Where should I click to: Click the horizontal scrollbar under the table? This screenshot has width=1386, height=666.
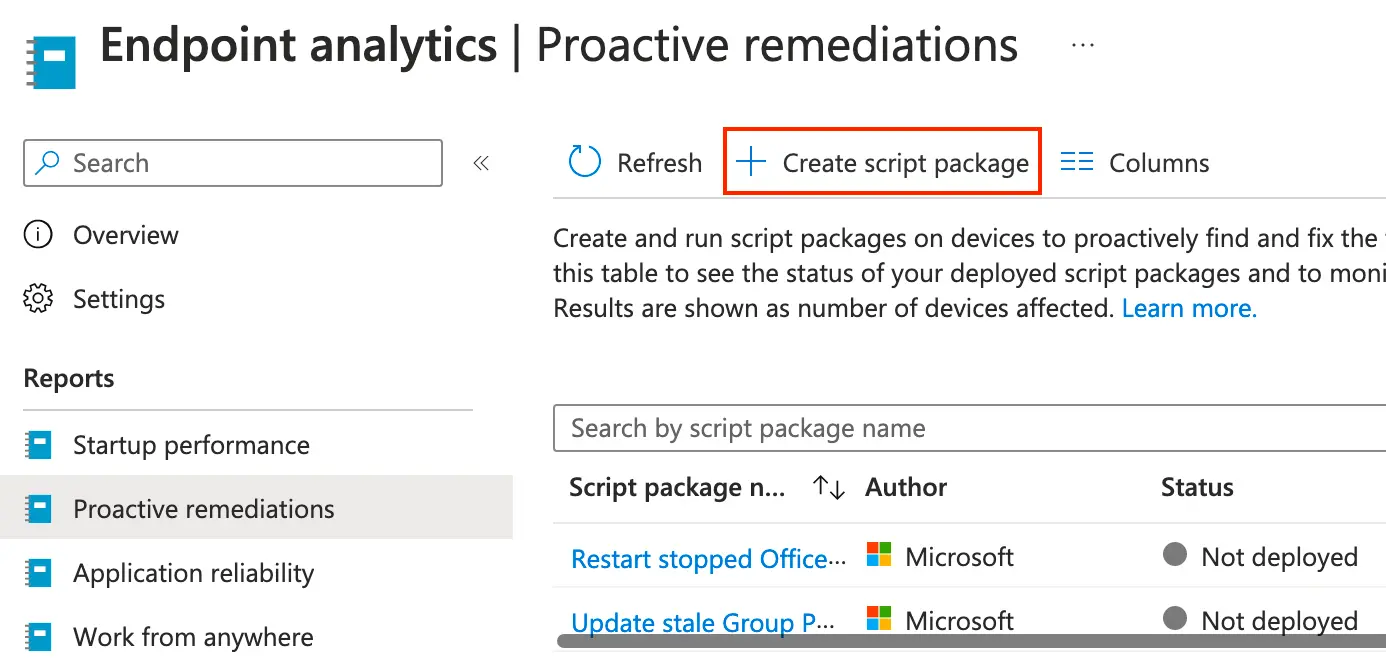tap(970, 641)
